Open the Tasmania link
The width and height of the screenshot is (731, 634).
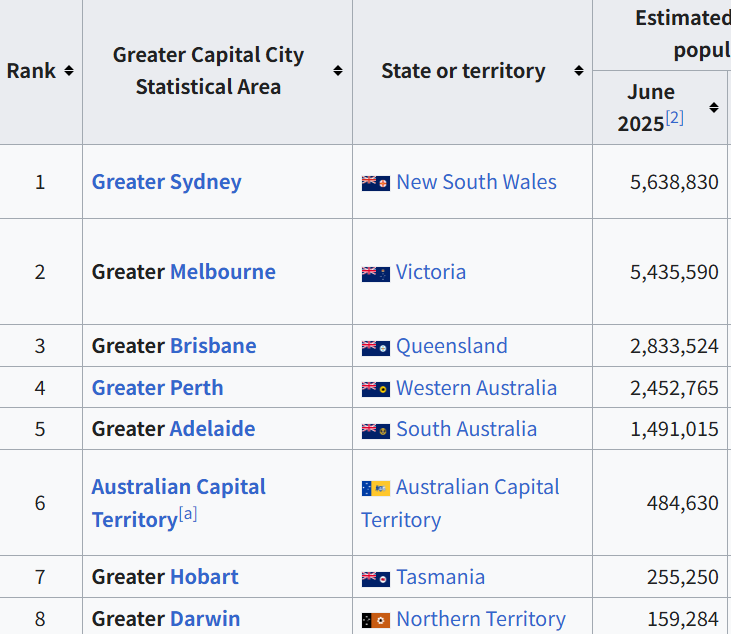point(441,577)
